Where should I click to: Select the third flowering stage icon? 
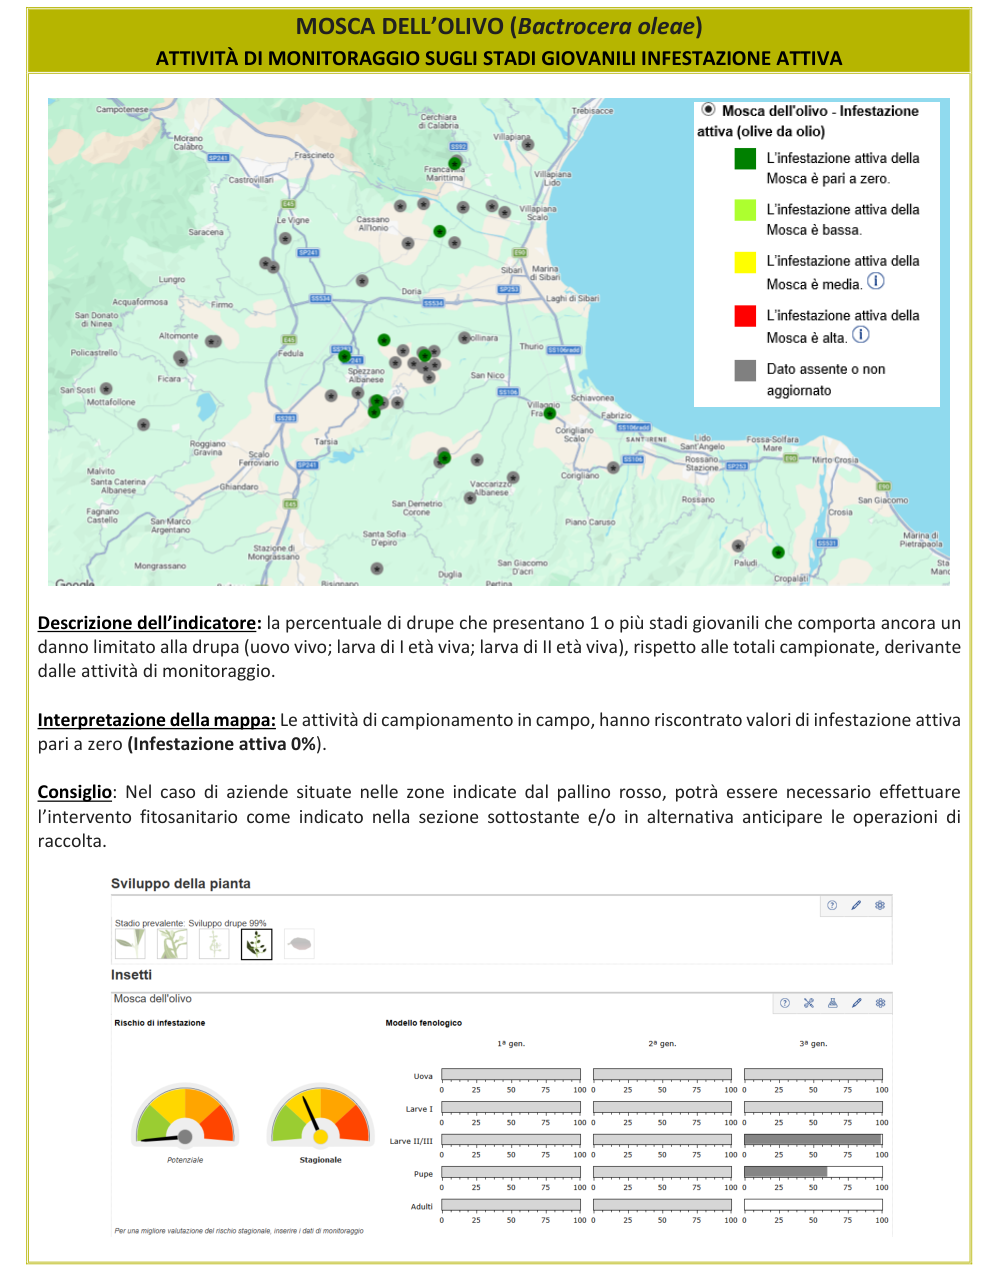click(214, 943)
